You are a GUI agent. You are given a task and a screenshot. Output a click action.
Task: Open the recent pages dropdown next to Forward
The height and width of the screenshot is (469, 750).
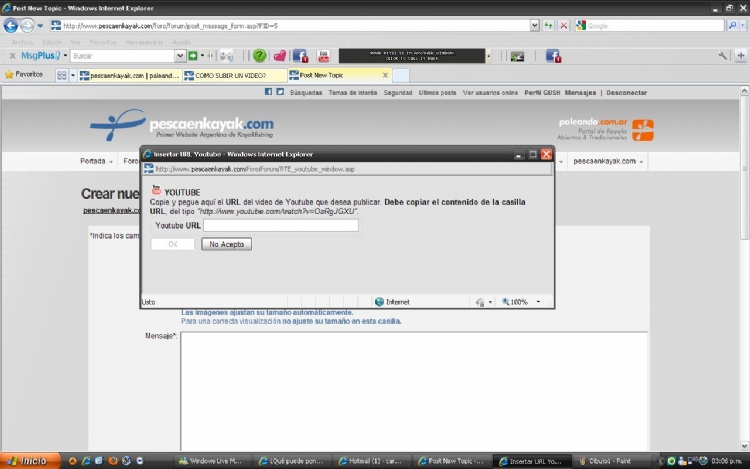click(40, 26)
